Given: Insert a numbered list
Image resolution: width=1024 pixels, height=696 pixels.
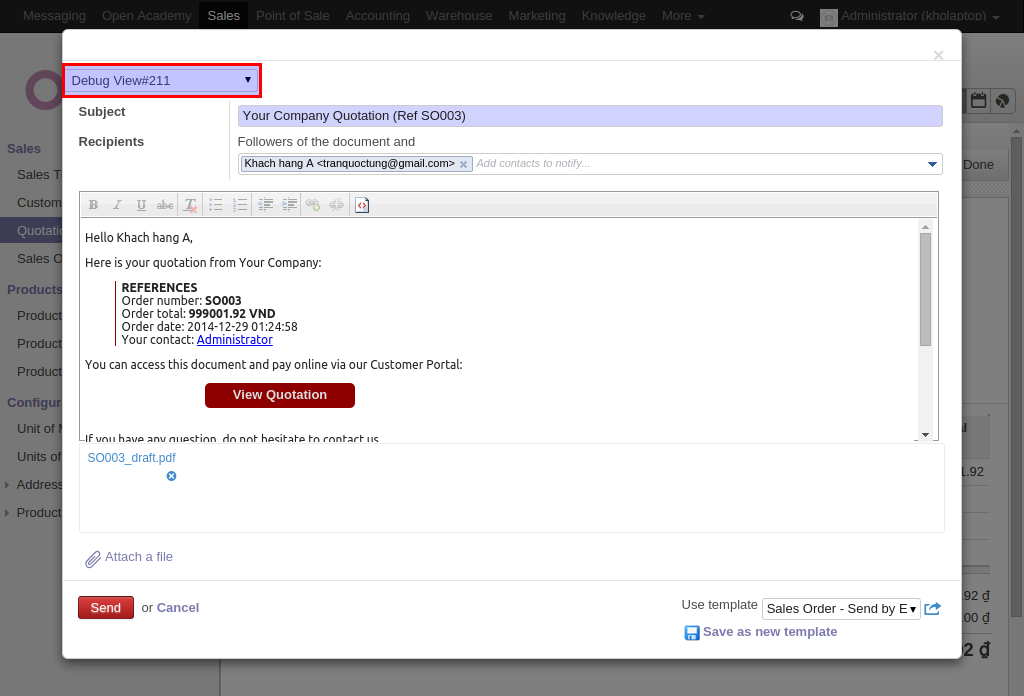Looking at the screenshot, I should coord(240,205).
